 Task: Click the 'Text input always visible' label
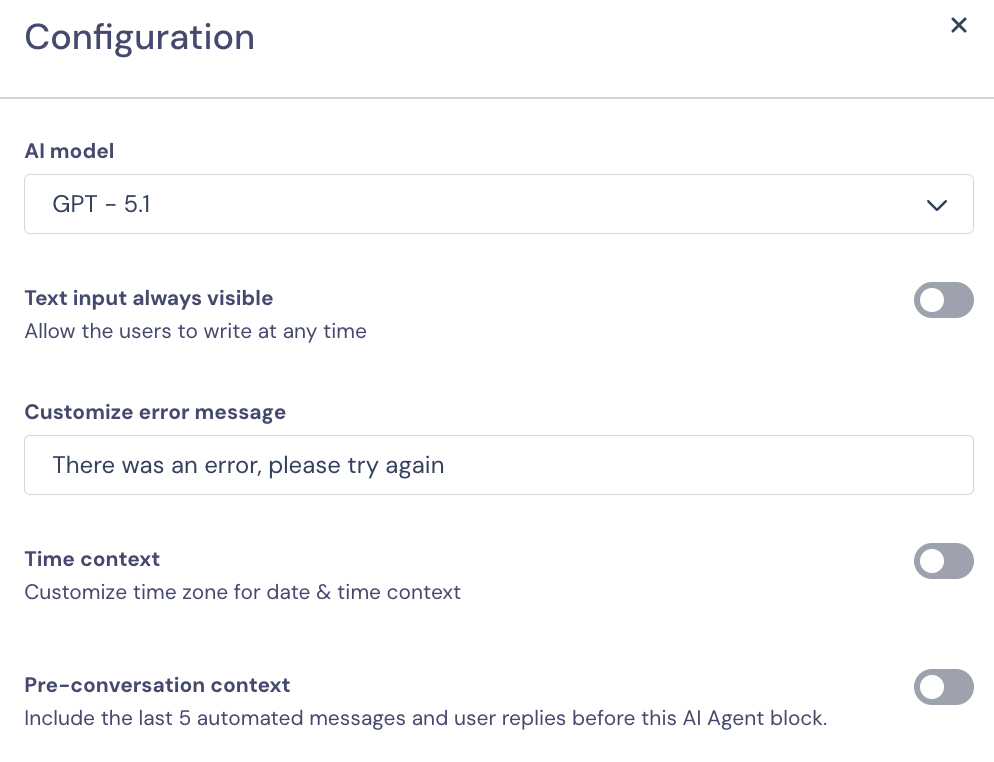[x=148, y=298]
